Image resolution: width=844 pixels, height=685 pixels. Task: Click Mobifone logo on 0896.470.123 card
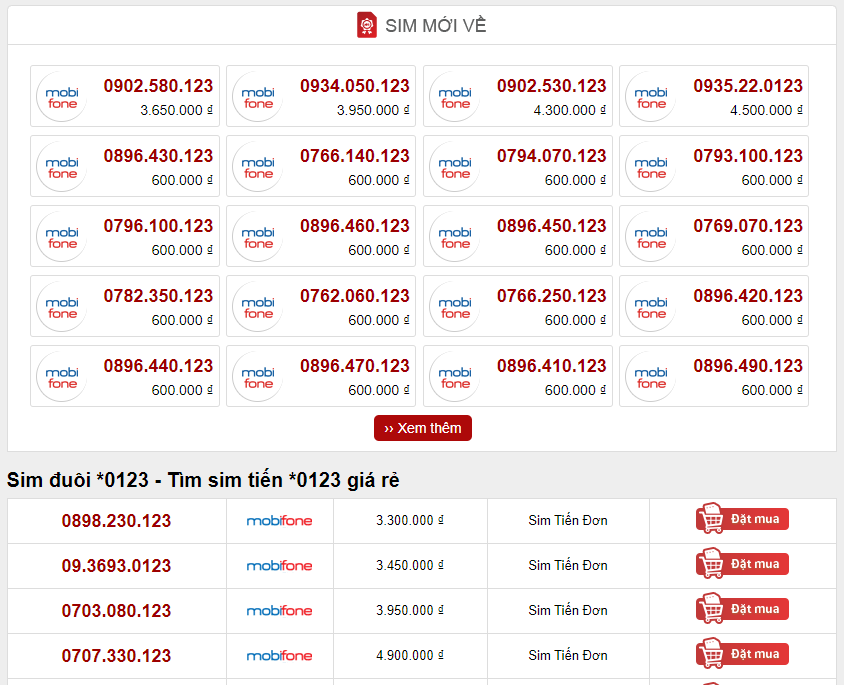pos(258,377)
